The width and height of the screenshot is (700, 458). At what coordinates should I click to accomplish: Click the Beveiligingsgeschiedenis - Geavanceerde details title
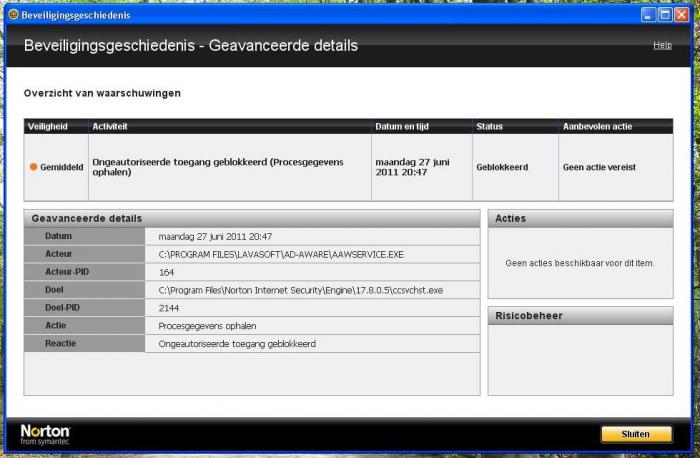pos(191,46)
